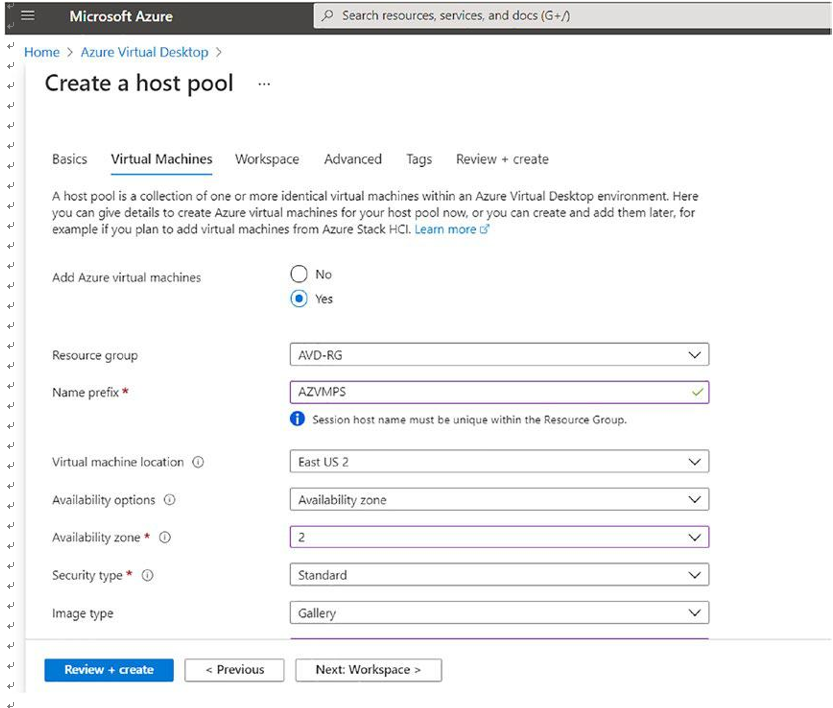Jump to the Review + create tab
The image size is (833, 708).
click(x=502, y=159)
